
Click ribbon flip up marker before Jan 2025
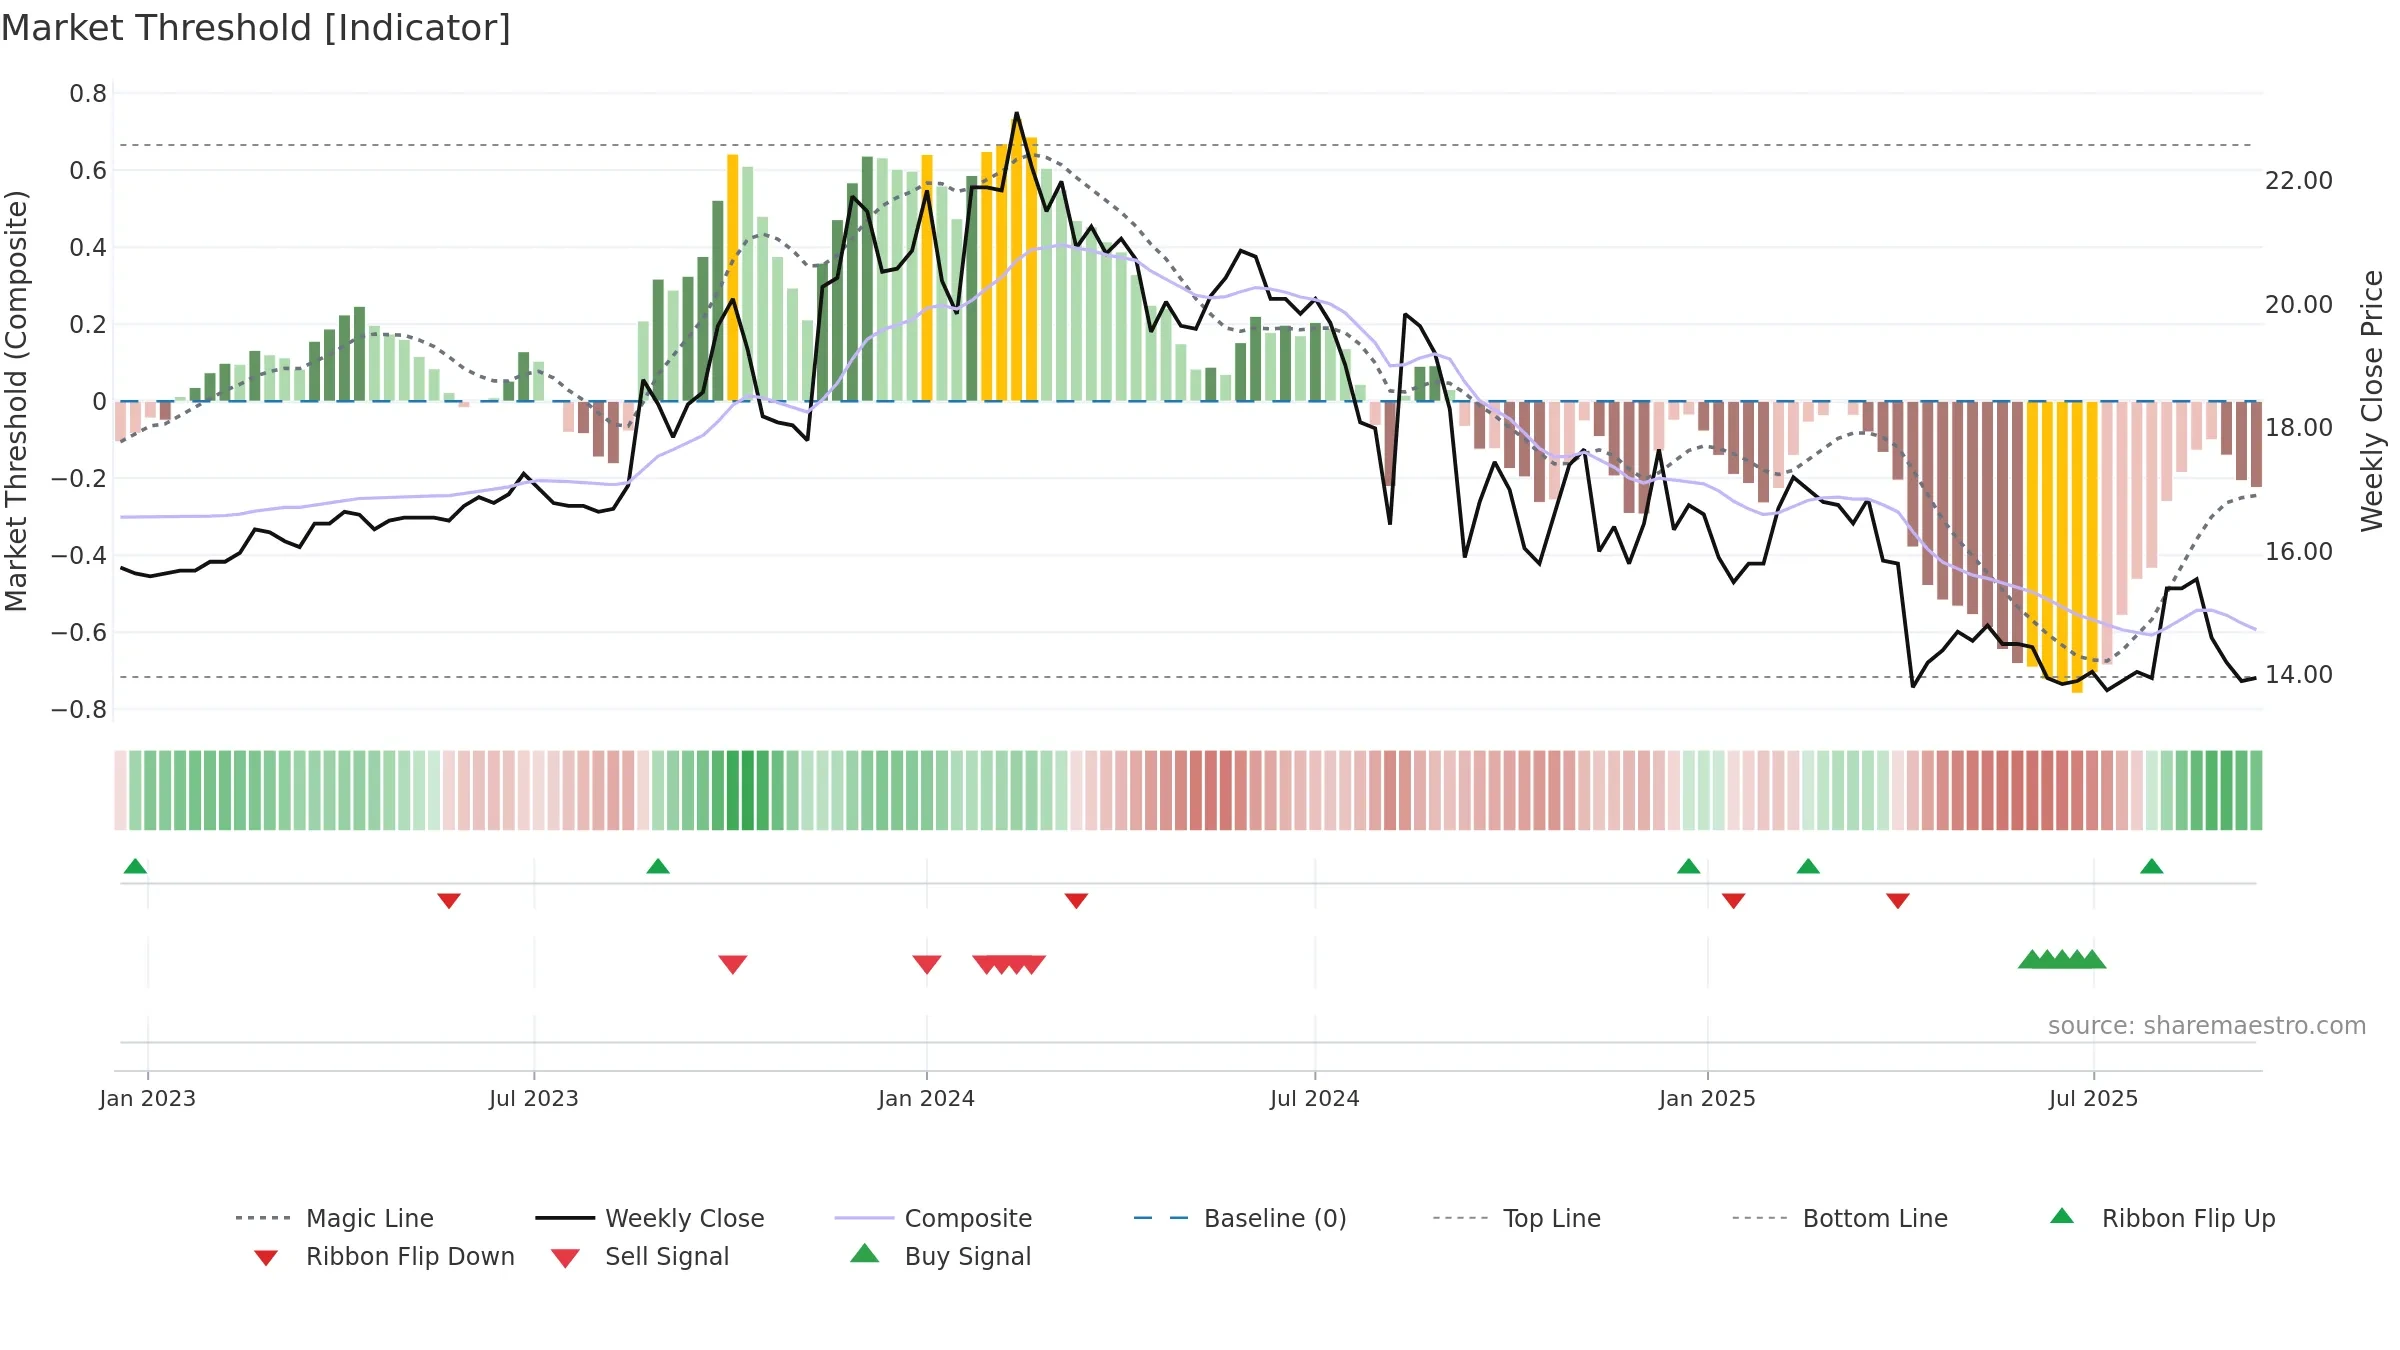click(1689, 866)
